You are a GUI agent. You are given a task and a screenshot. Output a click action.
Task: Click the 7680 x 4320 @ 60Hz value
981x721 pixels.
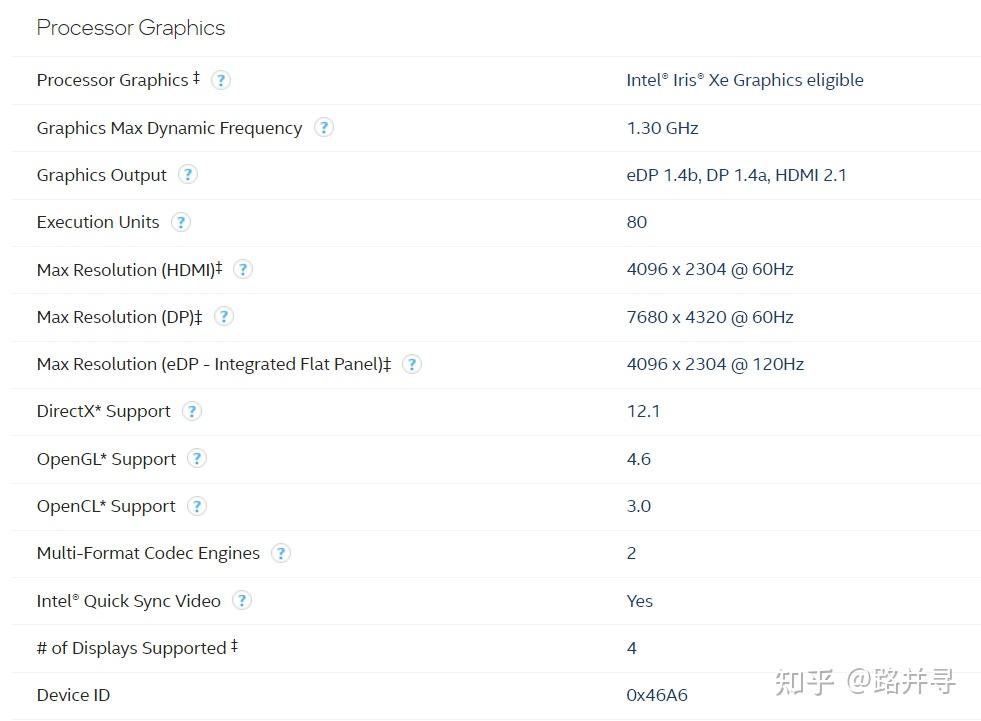coord(709,317)
